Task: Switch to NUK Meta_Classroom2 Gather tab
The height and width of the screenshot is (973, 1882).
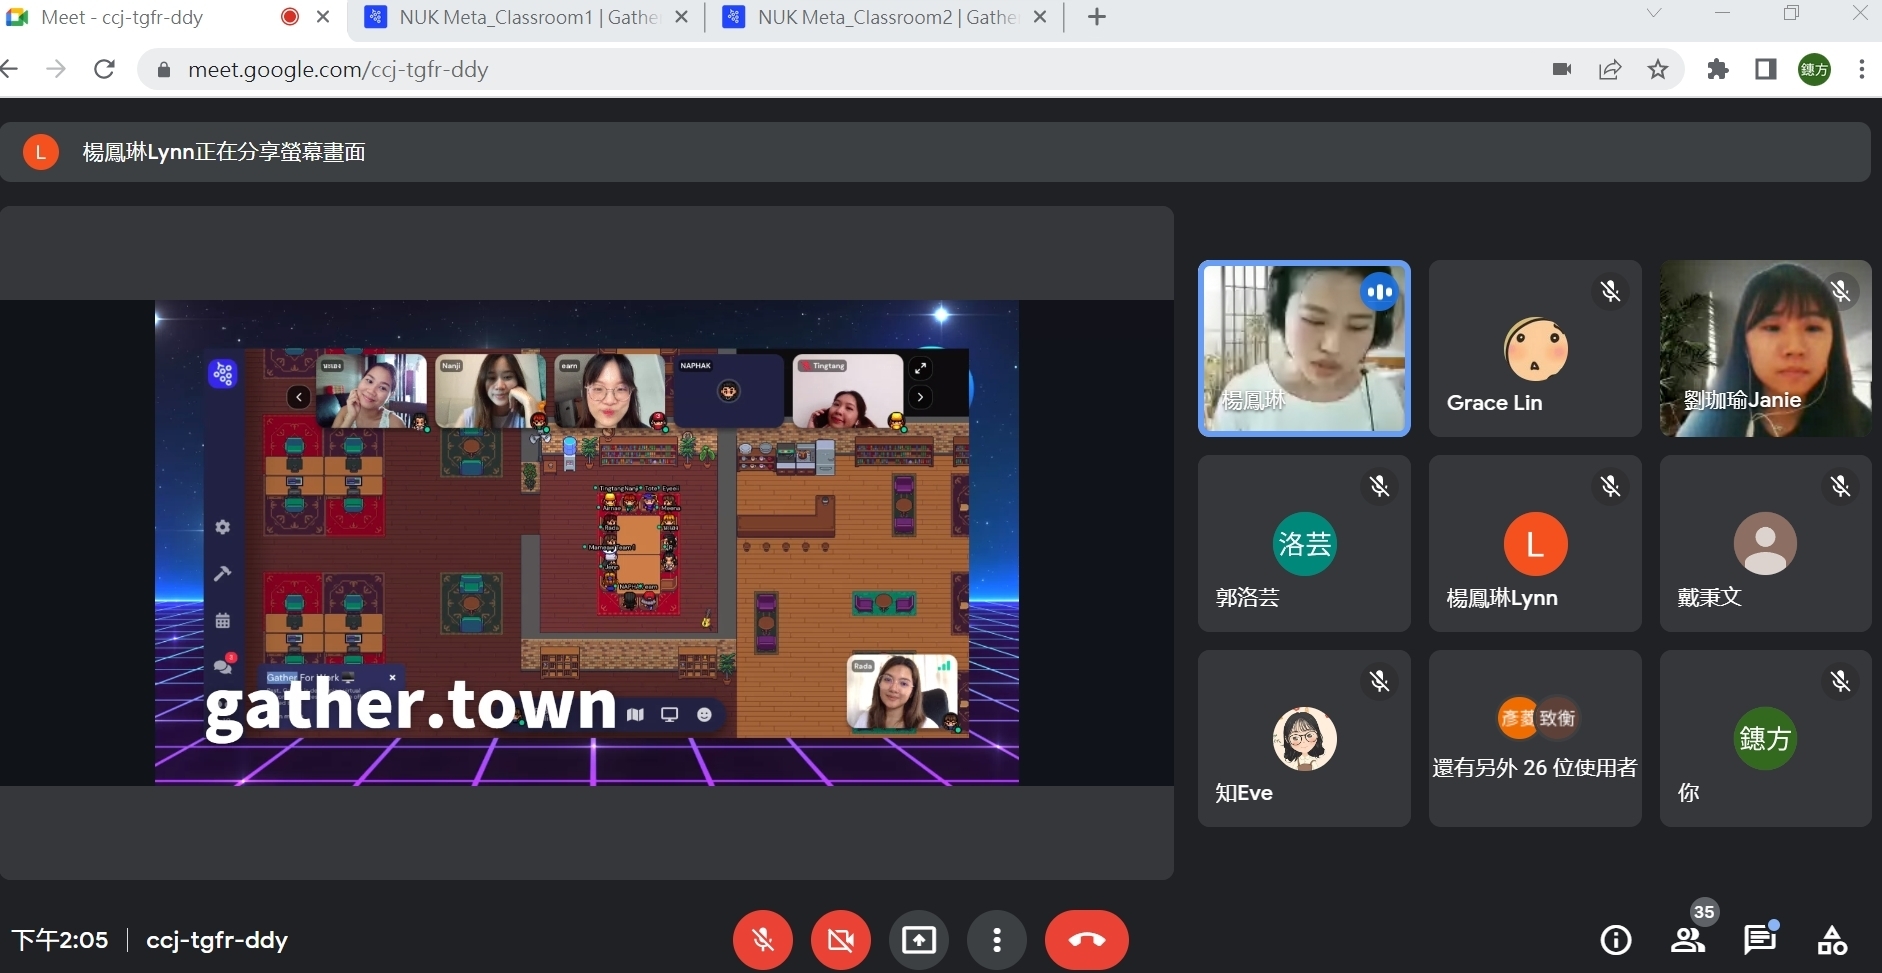Action: (885, 17)
